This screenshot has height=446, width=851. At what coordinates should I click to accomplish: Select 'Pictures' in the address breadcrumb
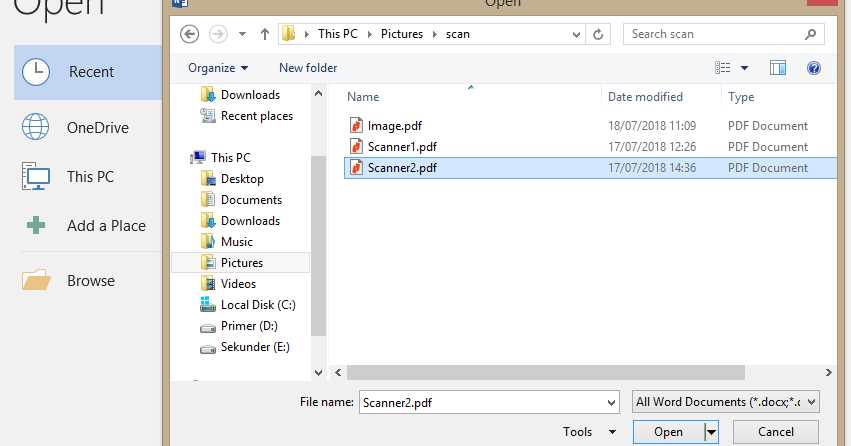click(x=402, y=34)
